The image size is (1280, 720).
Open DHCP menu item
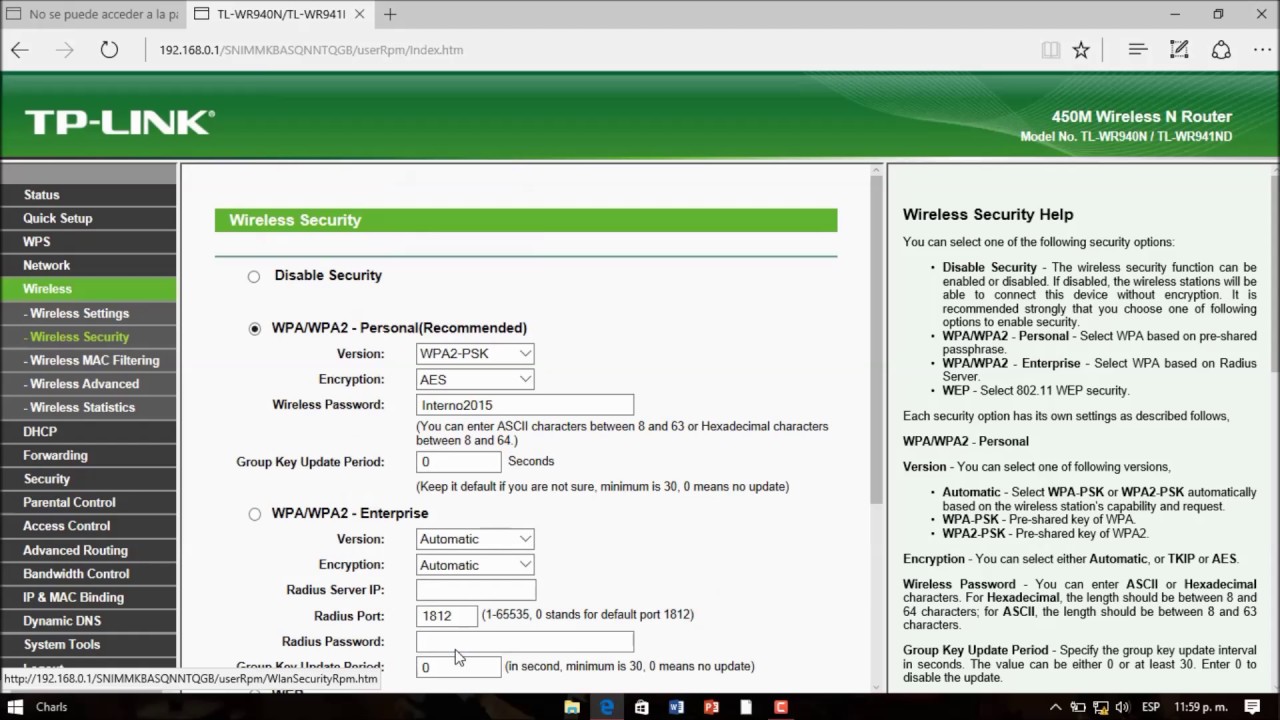coord(40,432)
